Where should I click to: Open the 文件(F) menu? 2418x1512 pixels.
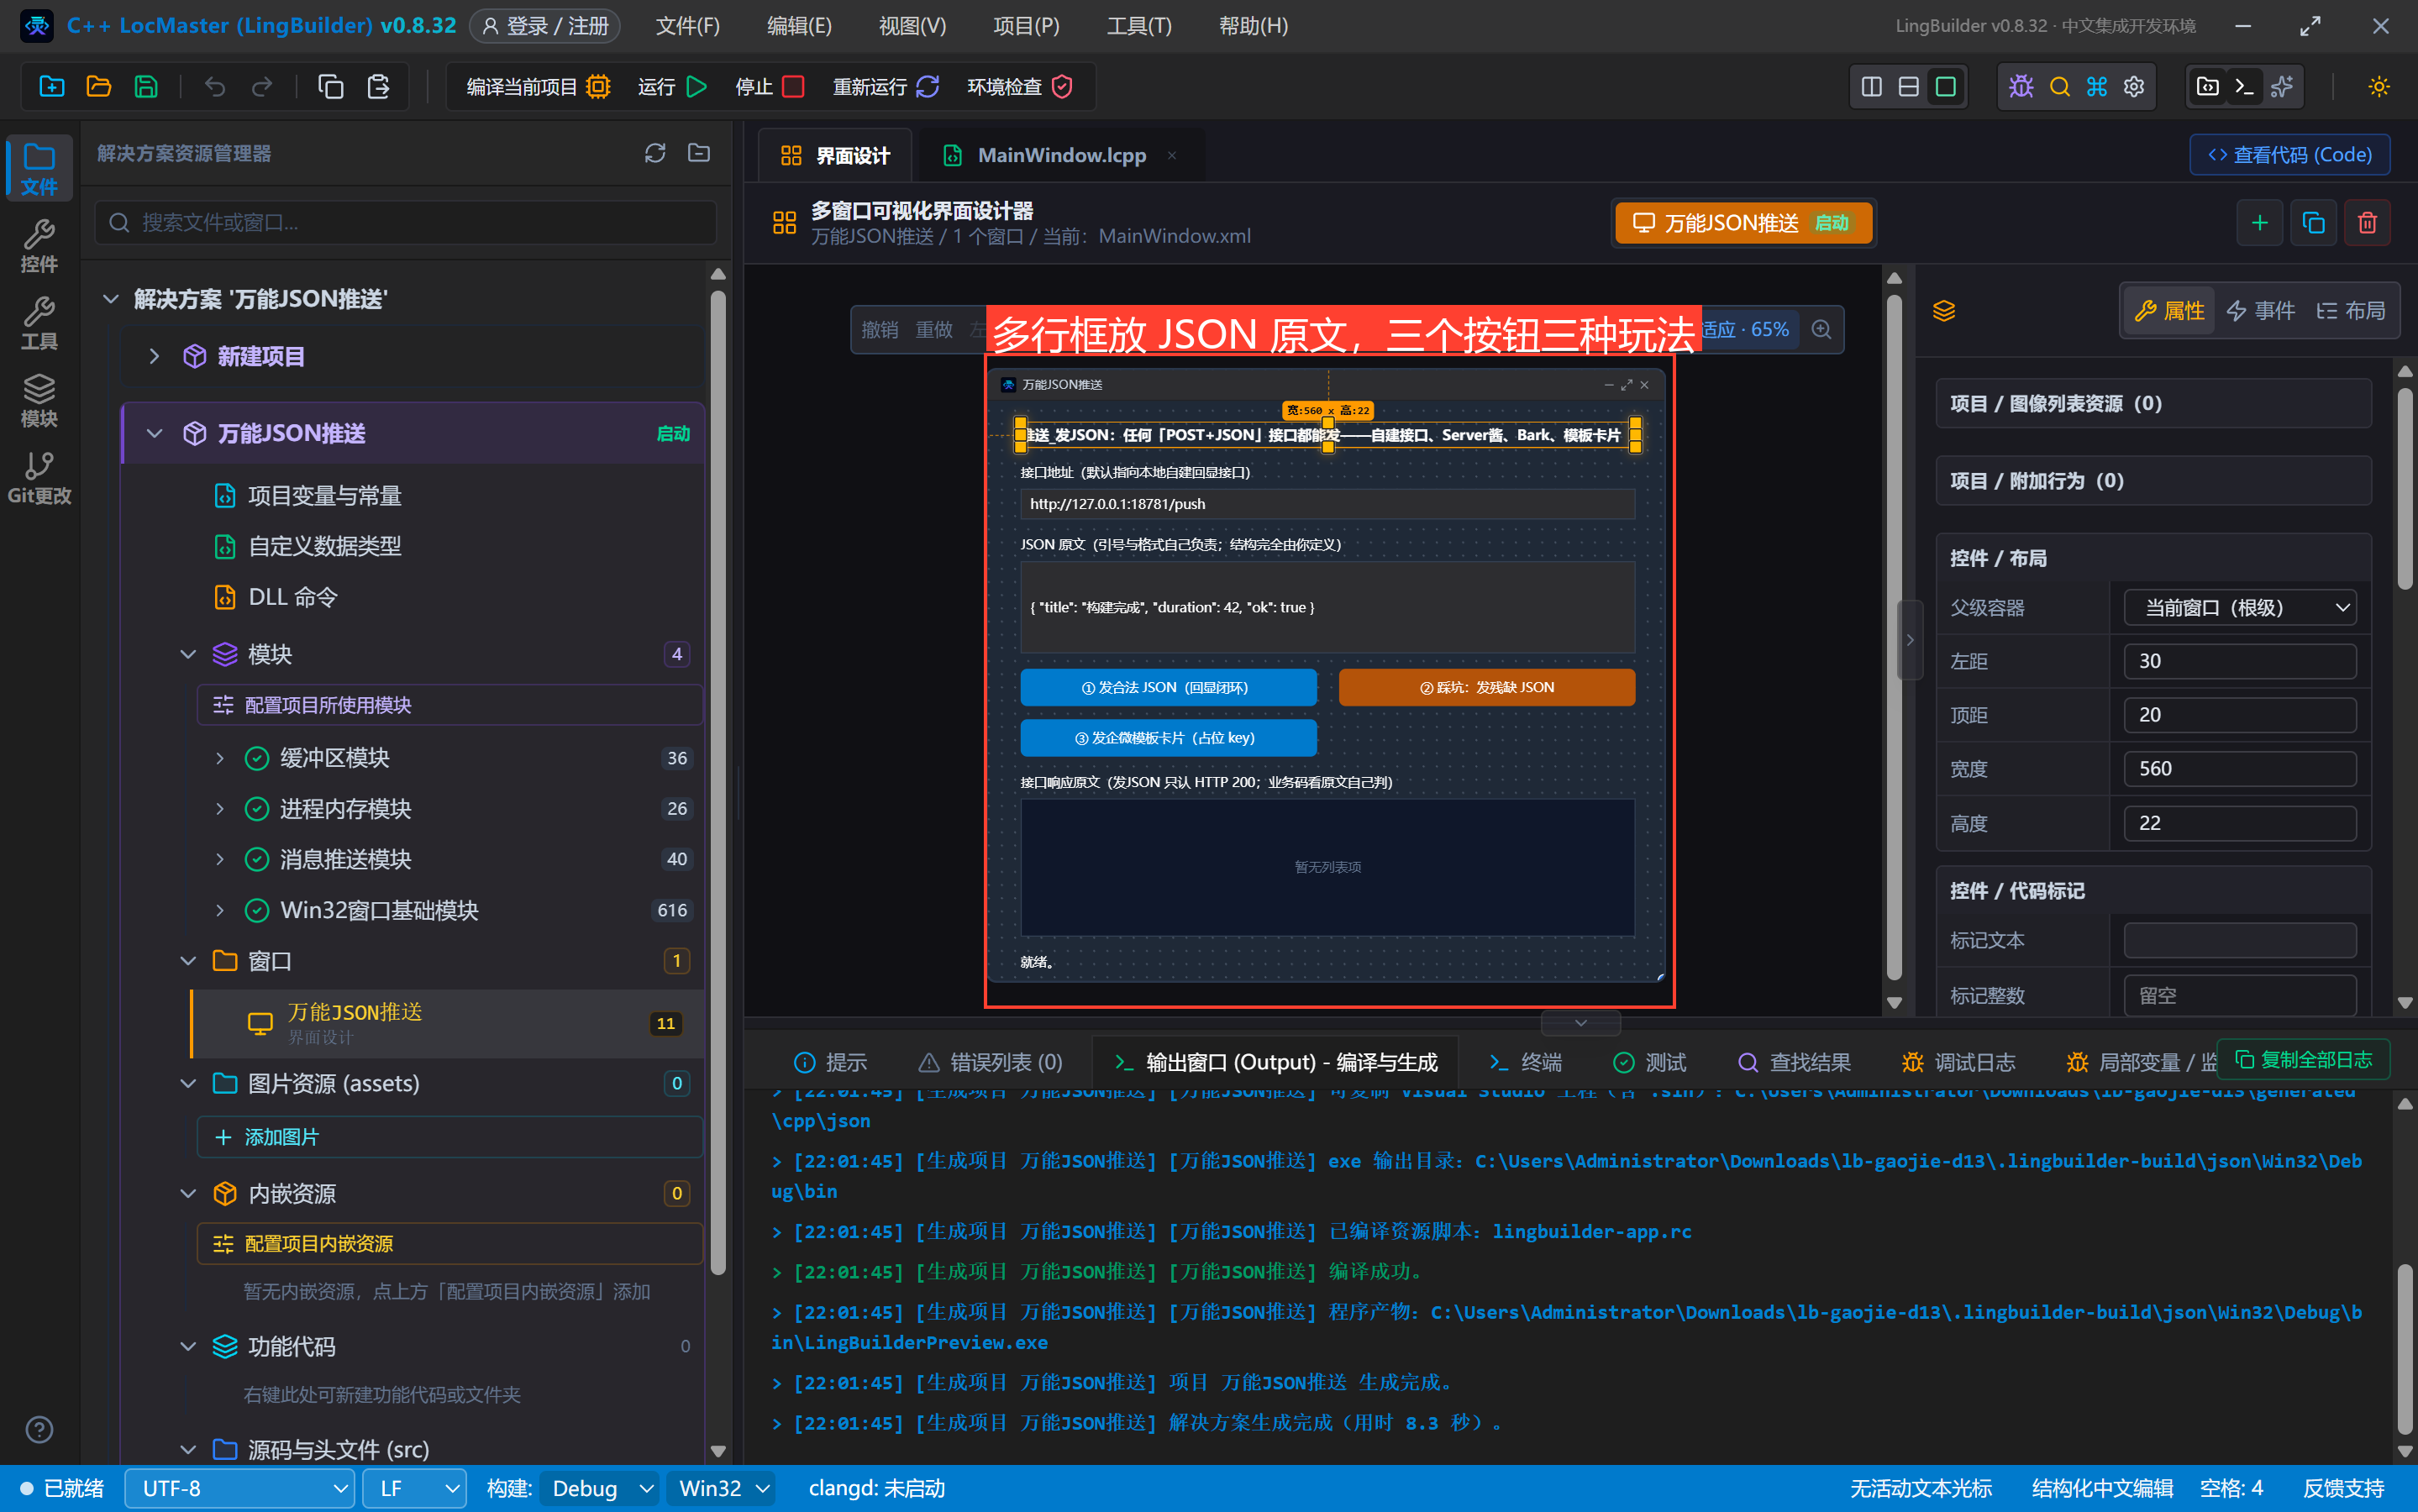687,26
